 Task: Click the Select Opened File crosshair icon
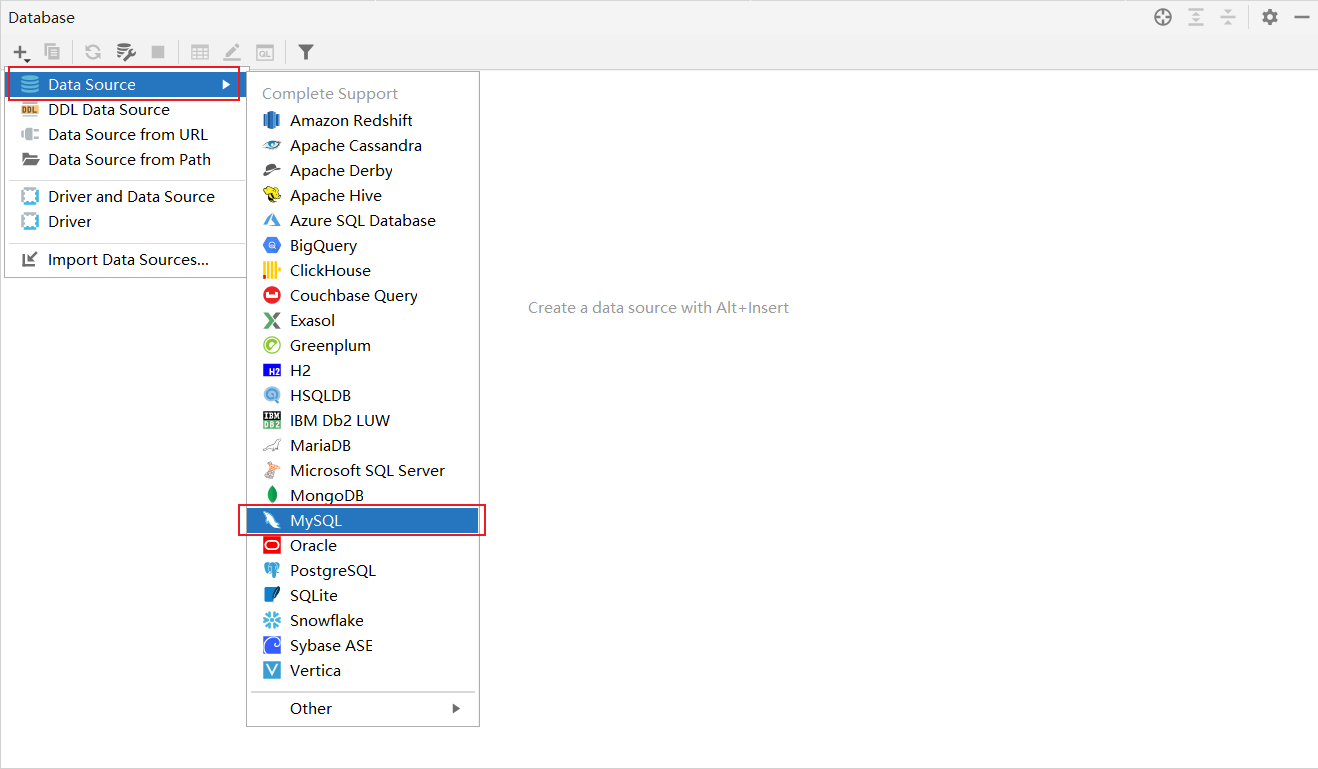1162,17
